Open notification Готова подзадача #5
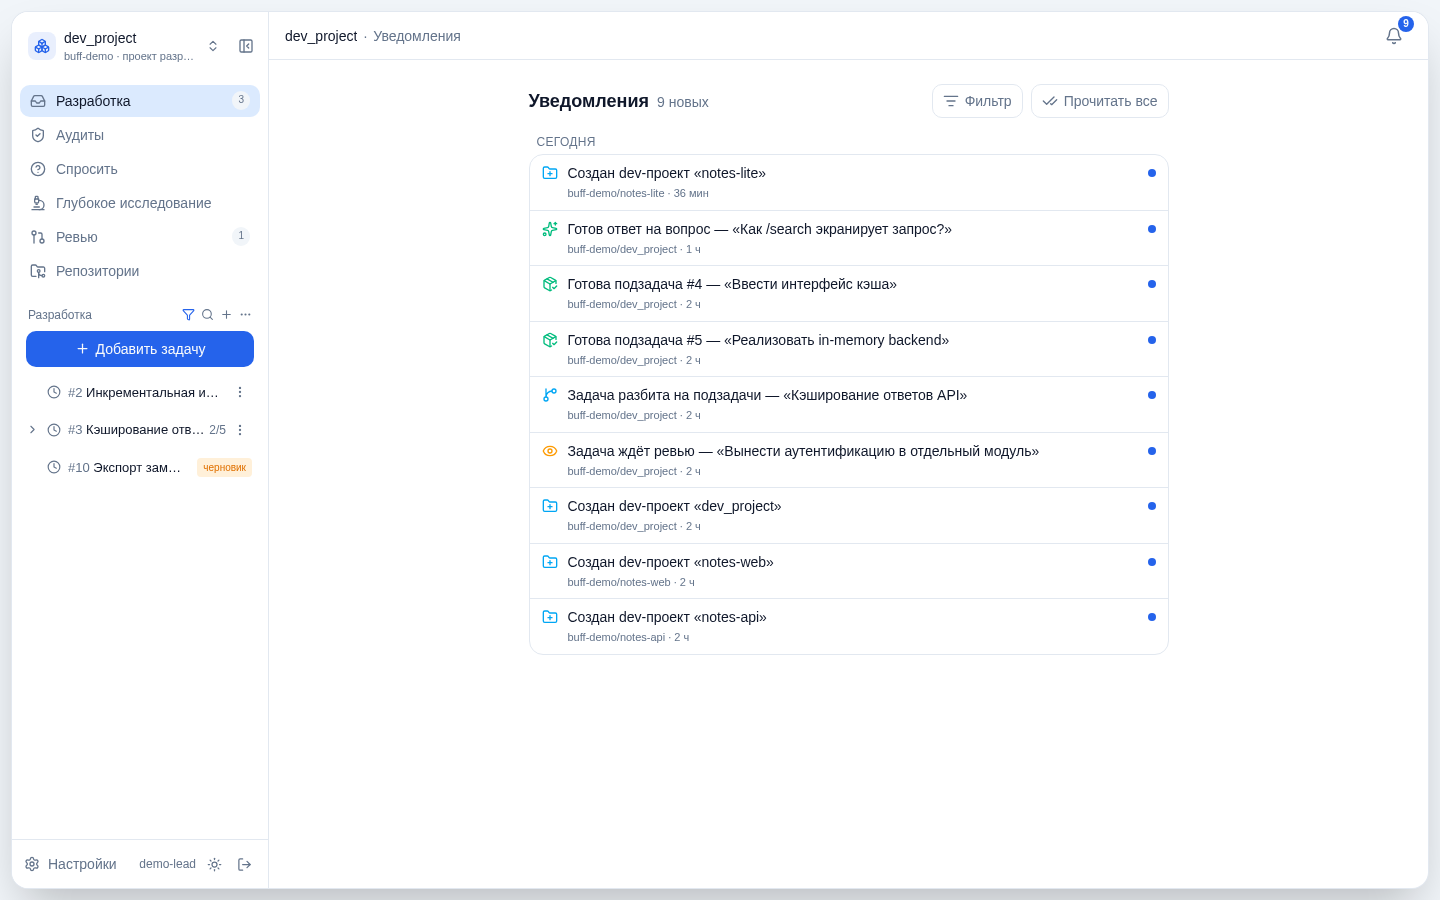 point(849,349)
